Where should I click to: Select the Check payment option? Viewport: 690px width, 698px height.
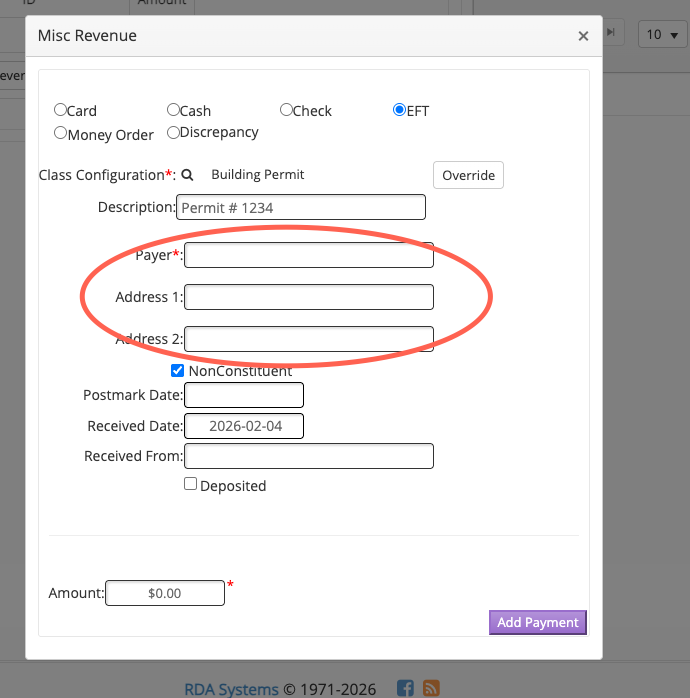286,110
